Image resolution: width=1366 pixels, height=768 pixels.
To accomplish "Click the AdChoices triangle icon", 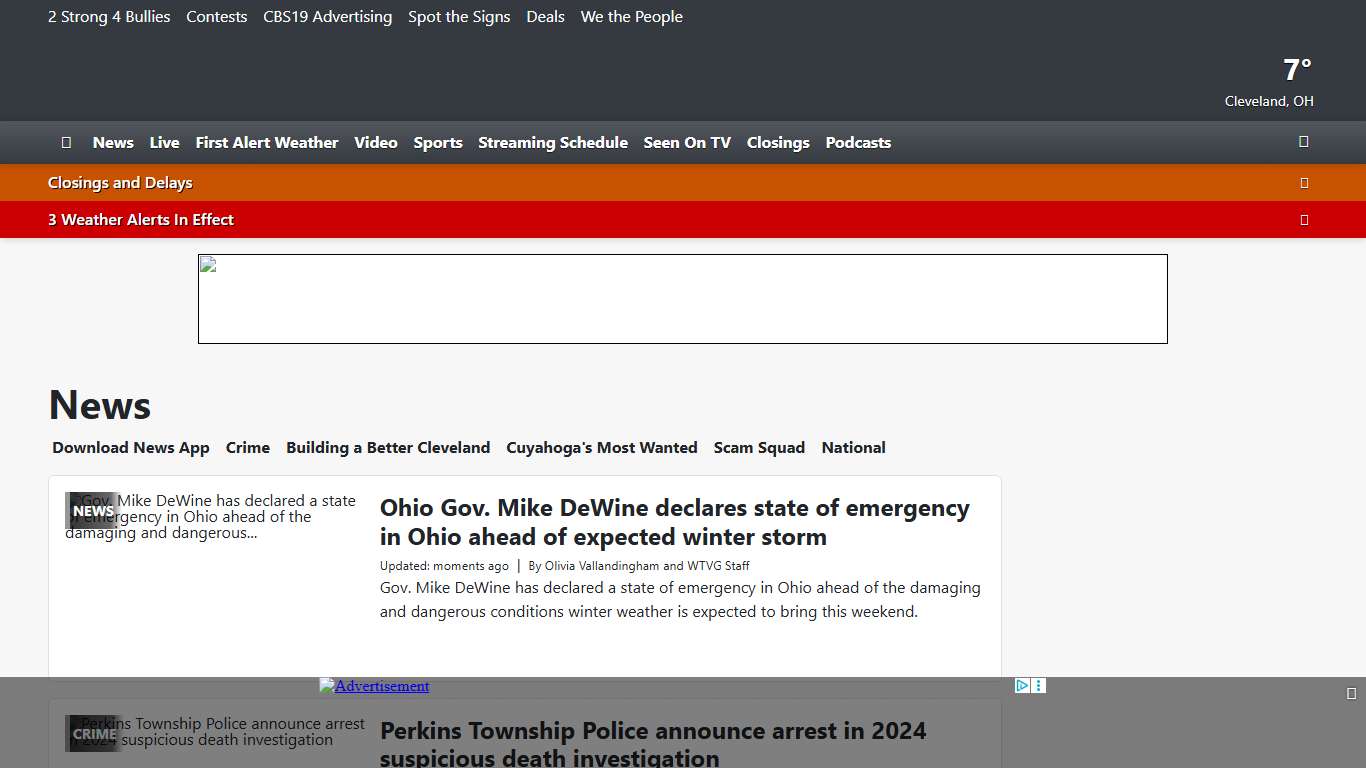I will 1022,685.
